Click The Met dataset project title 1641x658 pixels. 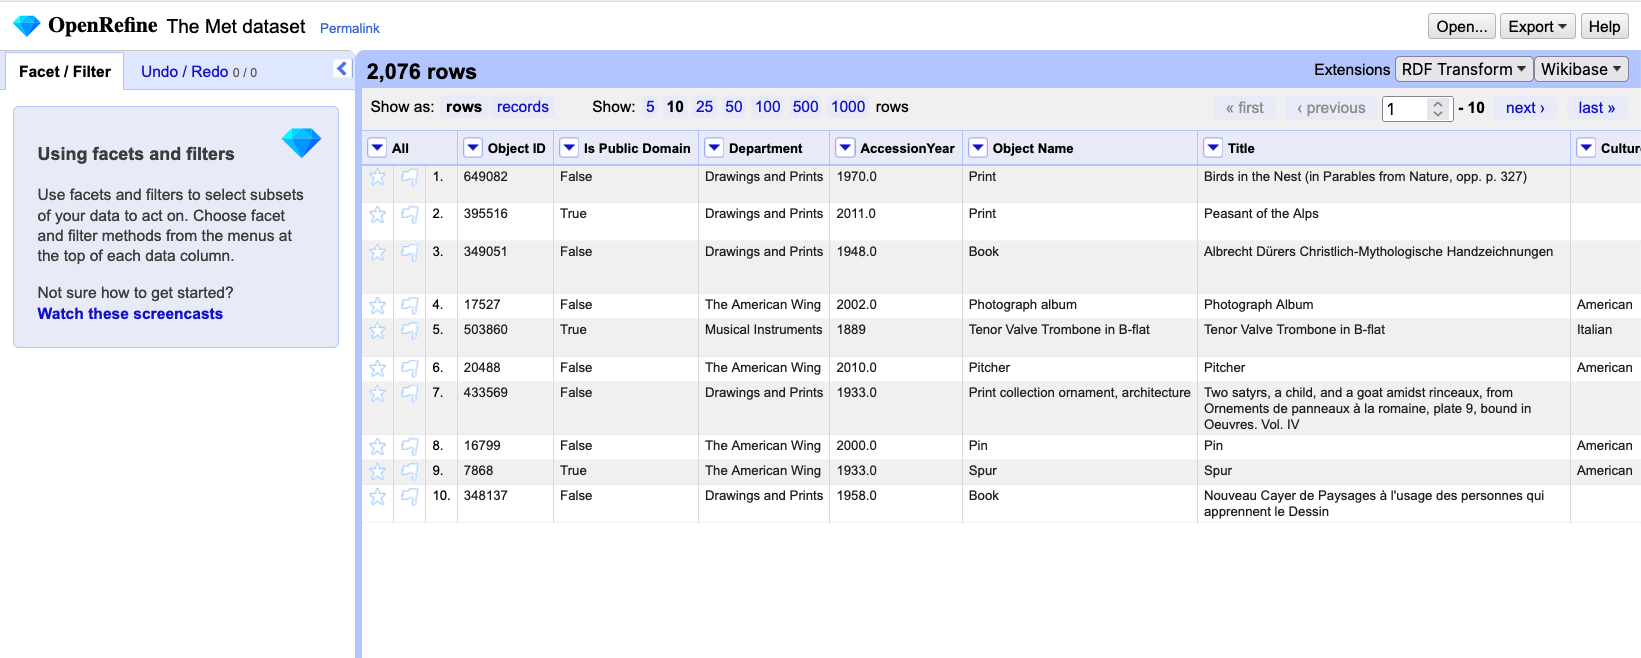coord(236,27)
